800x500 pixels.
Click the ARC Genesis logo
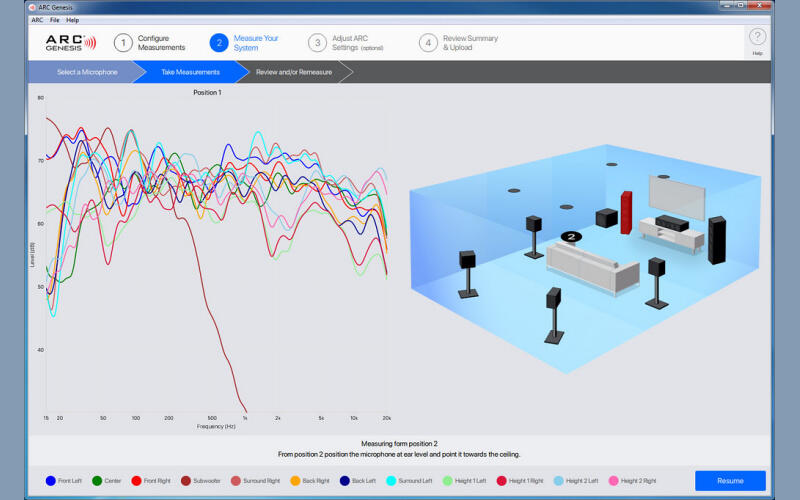[70, 43]
